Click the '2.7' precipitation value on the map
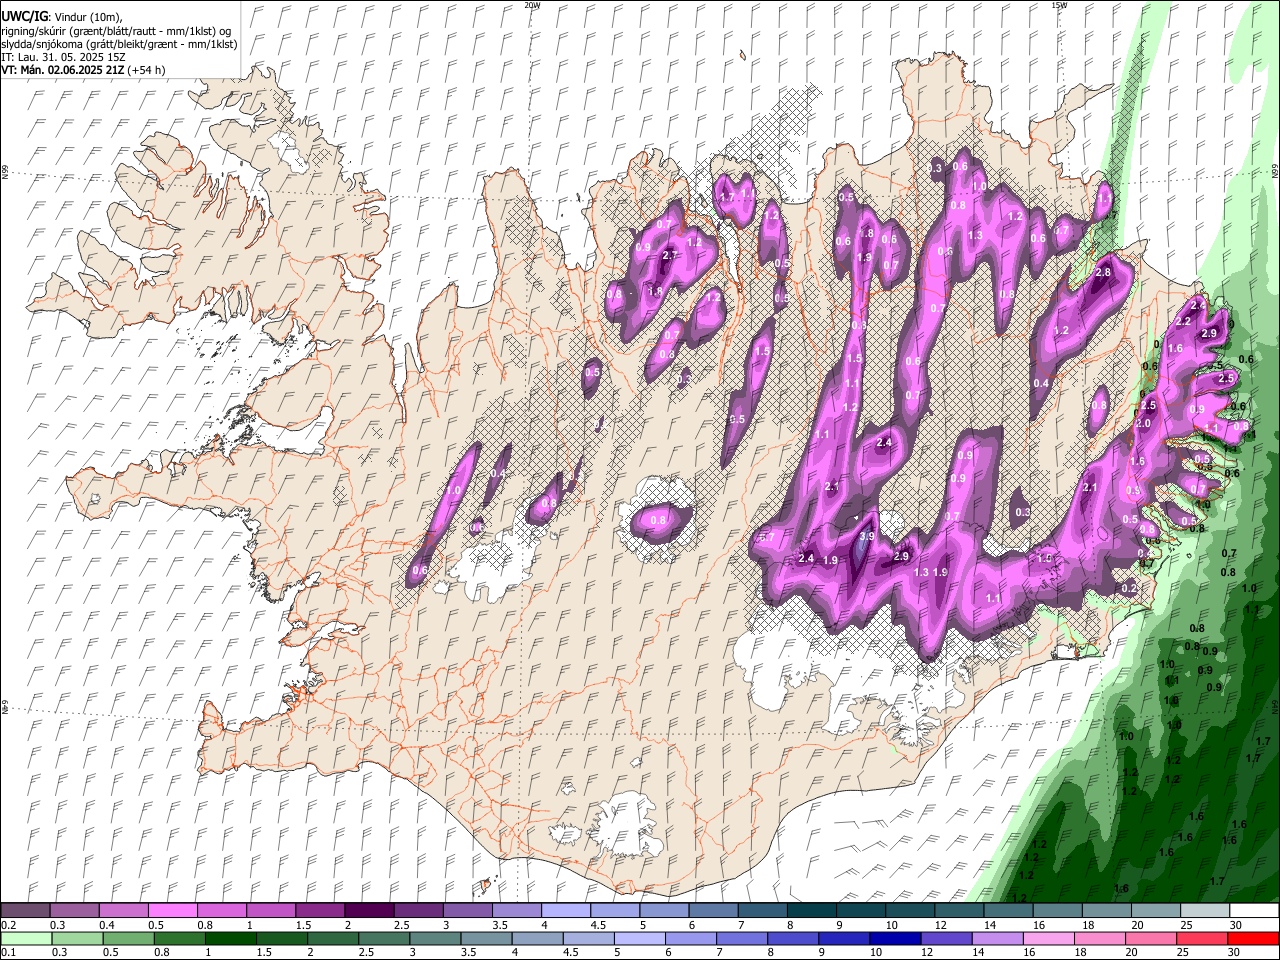The height and width of the screenshot is (960, 1280). pos(670,256)
